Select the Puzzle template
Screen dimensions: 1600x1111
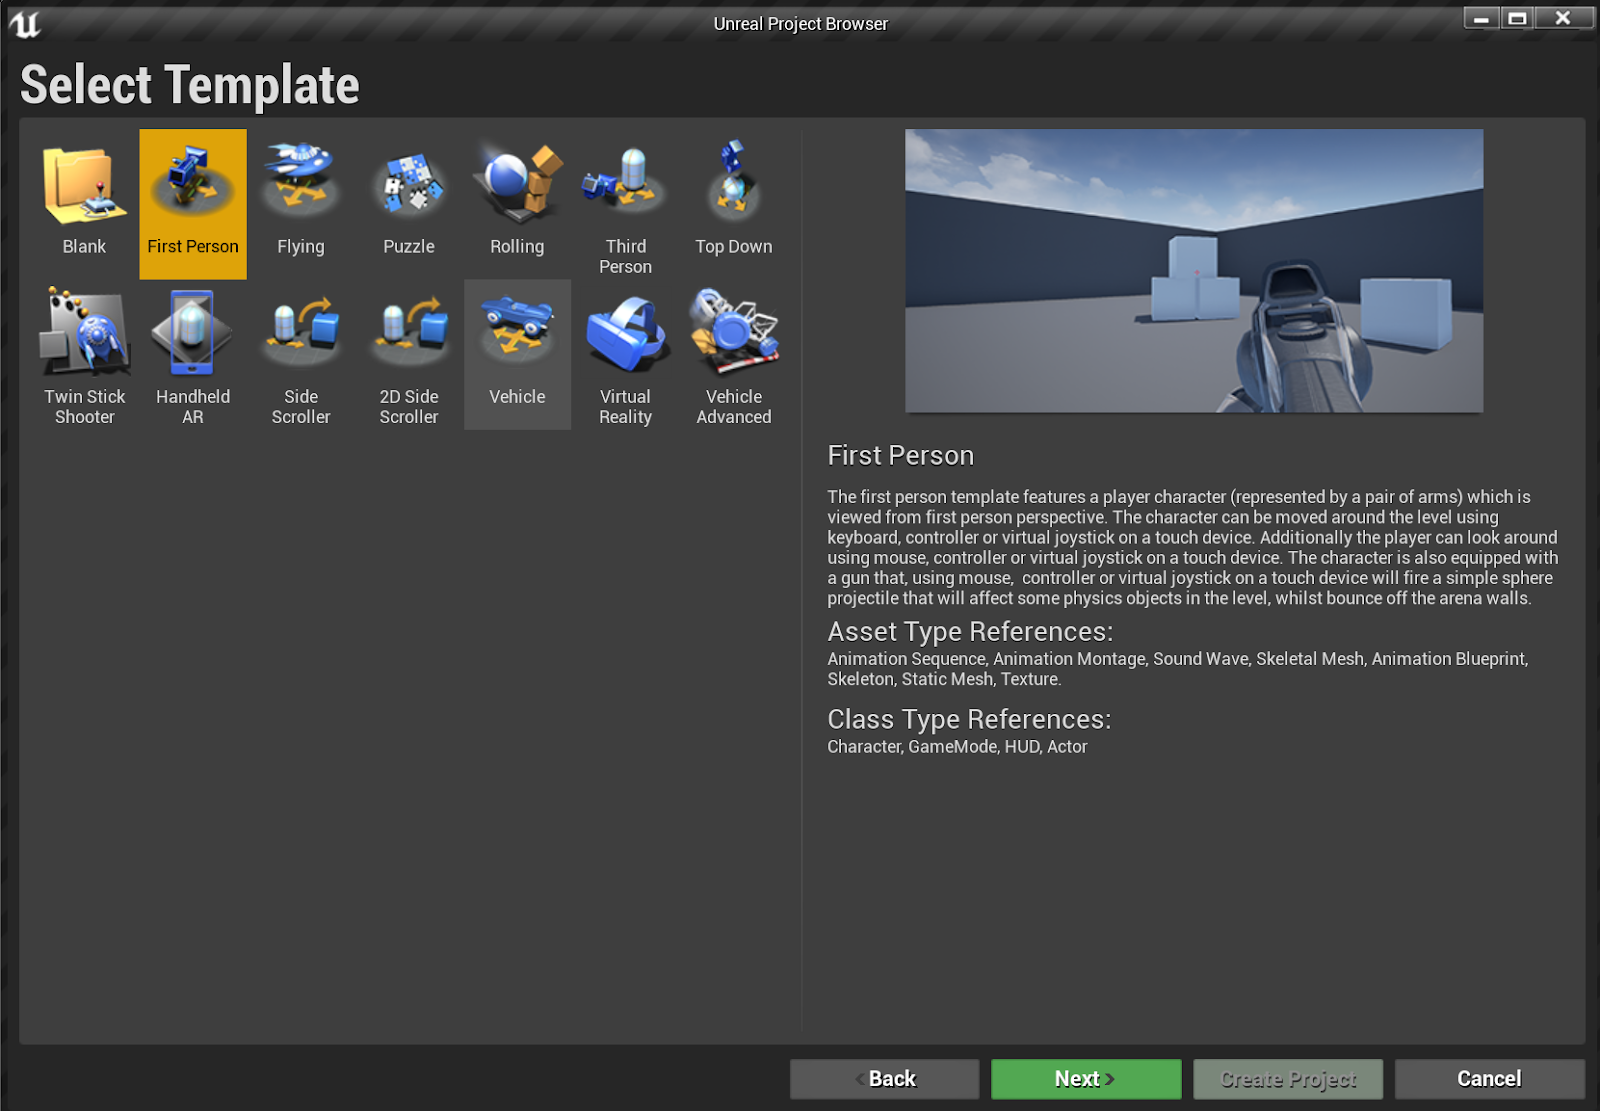pos(409,204)
